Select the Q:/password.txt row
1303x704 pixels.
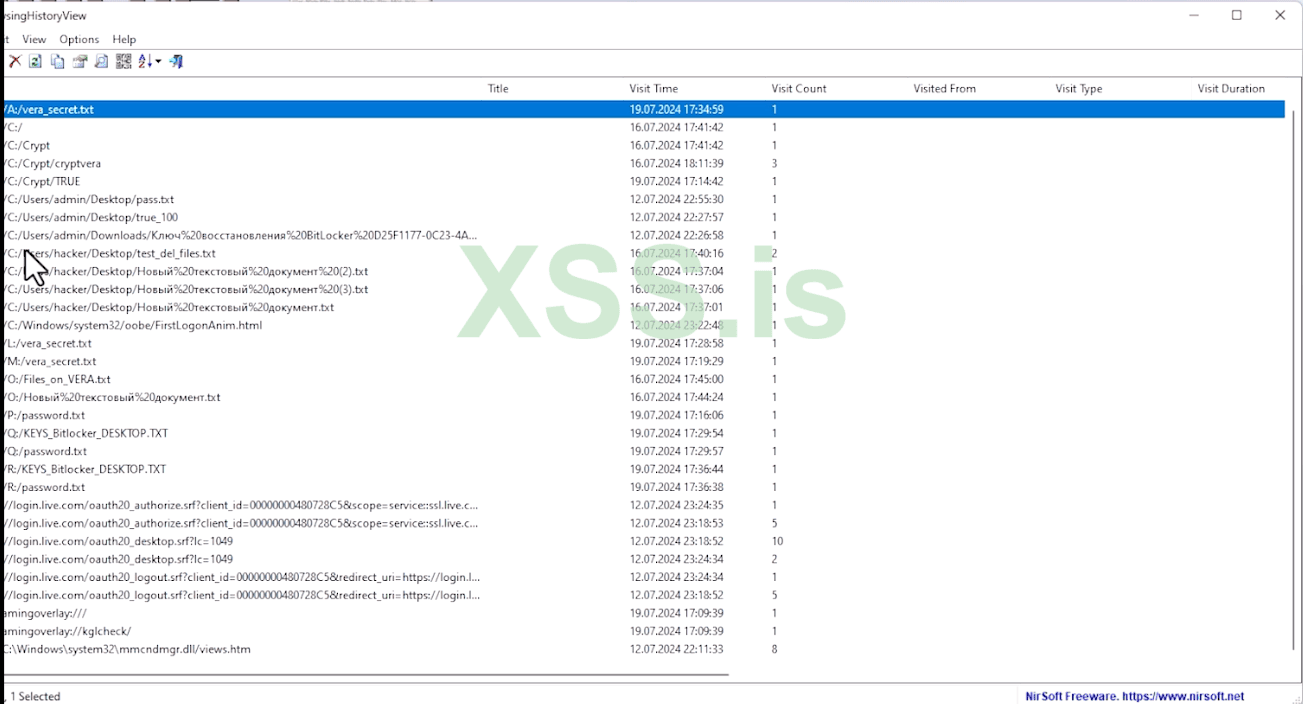tap(644, 451)
